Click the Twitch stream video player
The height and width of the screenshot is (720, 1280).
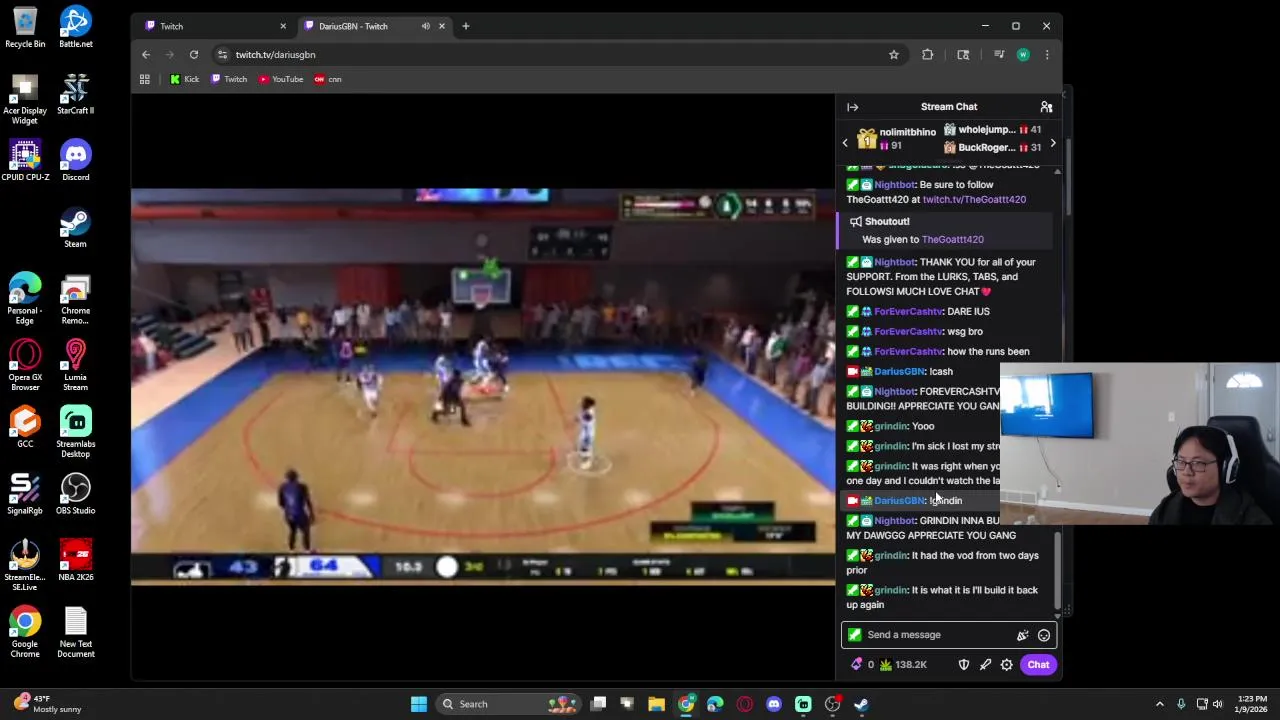[483, 386]
